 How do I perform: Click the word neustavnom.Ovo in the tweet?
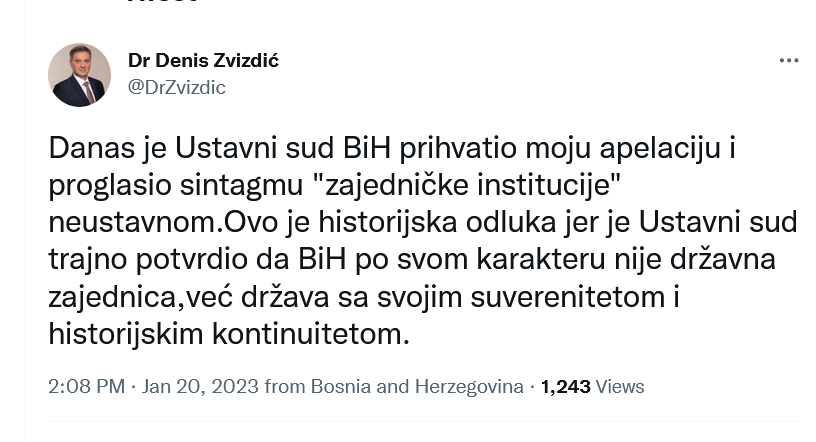click(x=164, y=222)
